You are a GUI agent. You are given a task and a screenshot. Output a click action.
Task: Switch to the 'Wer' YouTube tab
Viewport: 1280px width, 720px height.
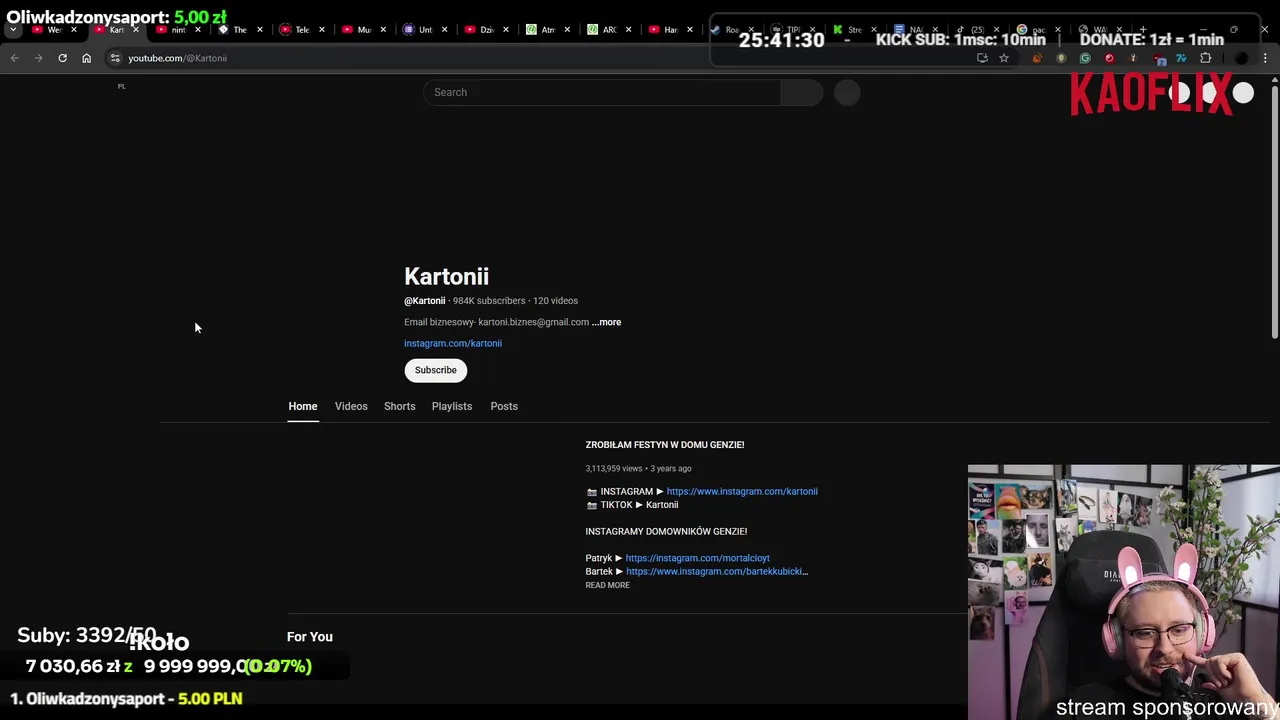(55, 30)
